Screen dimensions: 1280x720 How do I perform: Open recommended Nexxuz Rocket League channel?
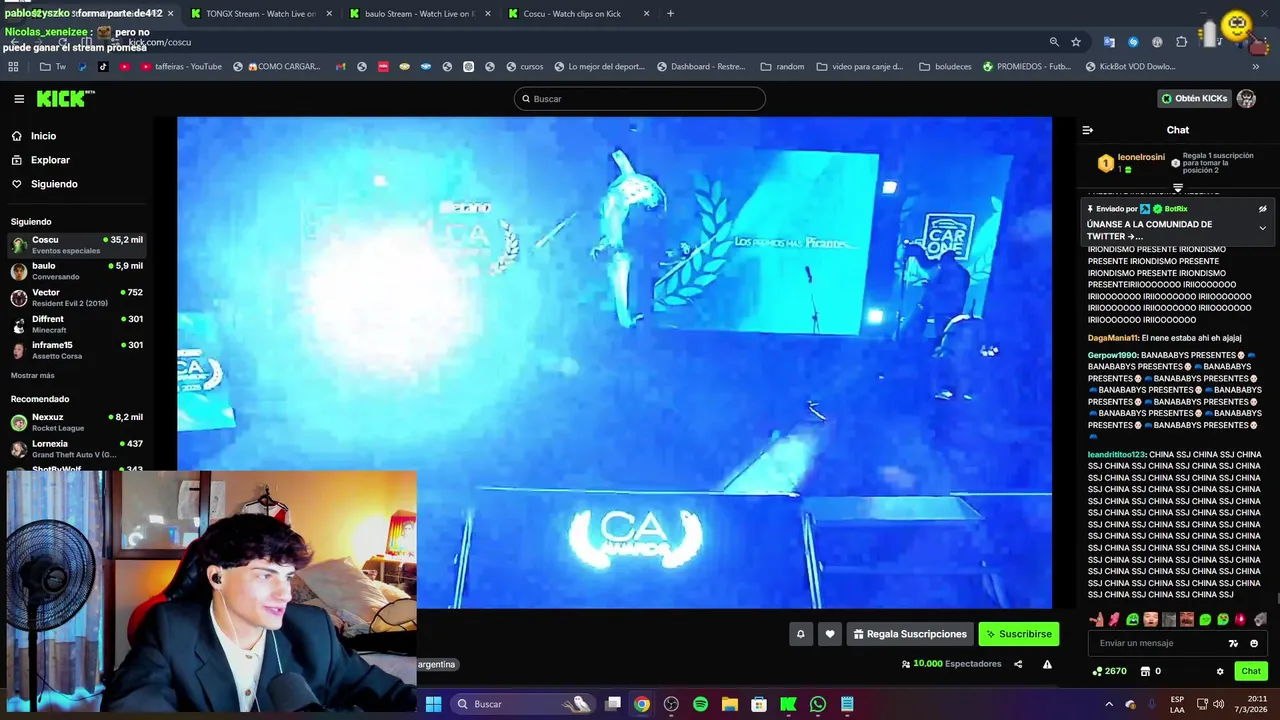click(x=77, y=422)
